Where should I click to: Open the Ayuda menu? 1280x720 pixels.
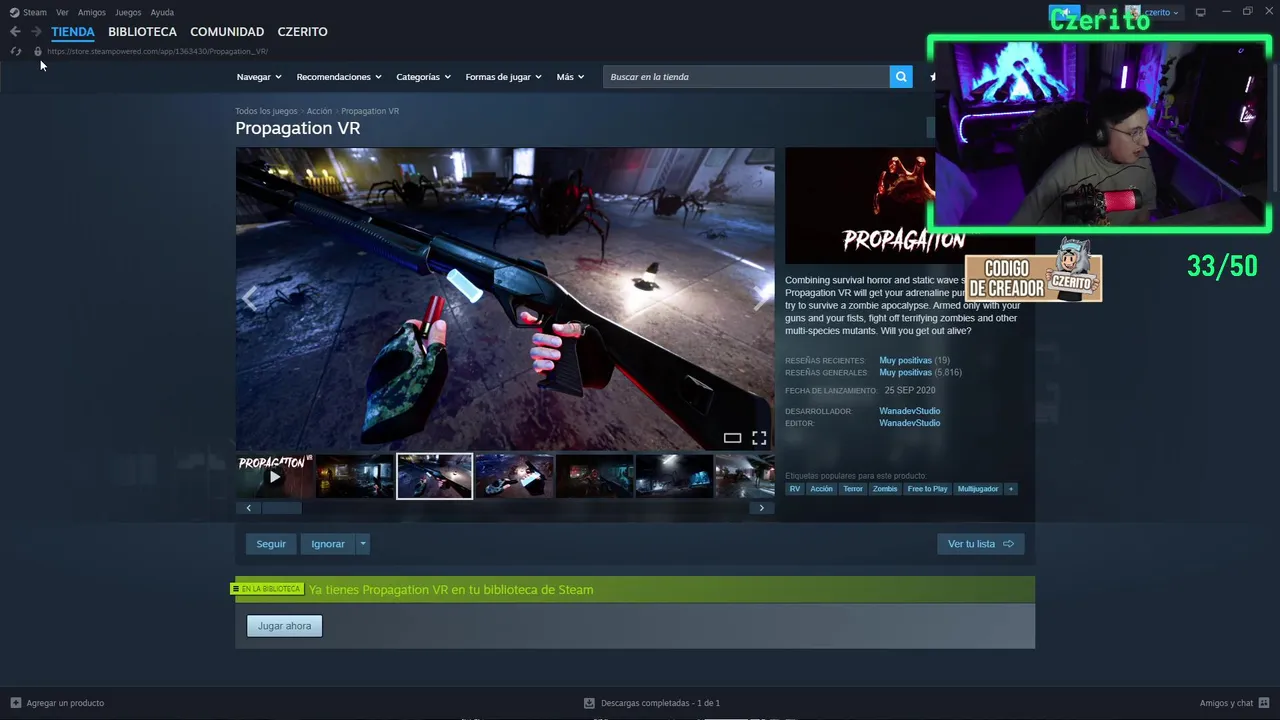pos(162,12)
